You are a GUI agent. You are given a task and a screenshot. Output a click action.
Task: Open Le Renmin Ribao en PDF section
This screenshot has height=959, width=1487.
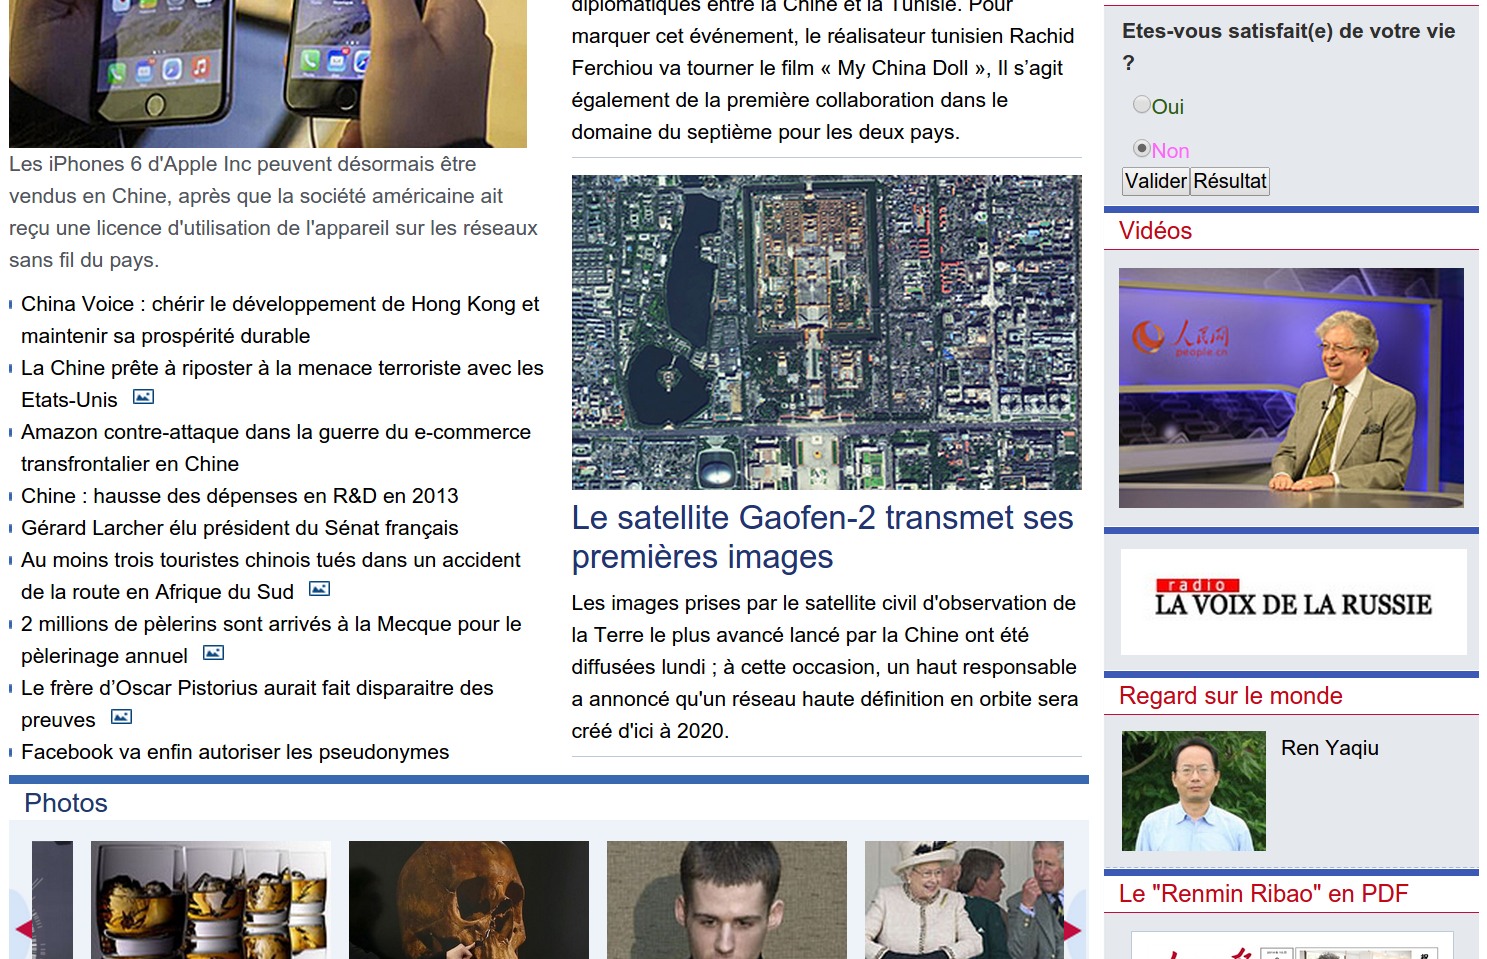tap(1263, 894)
